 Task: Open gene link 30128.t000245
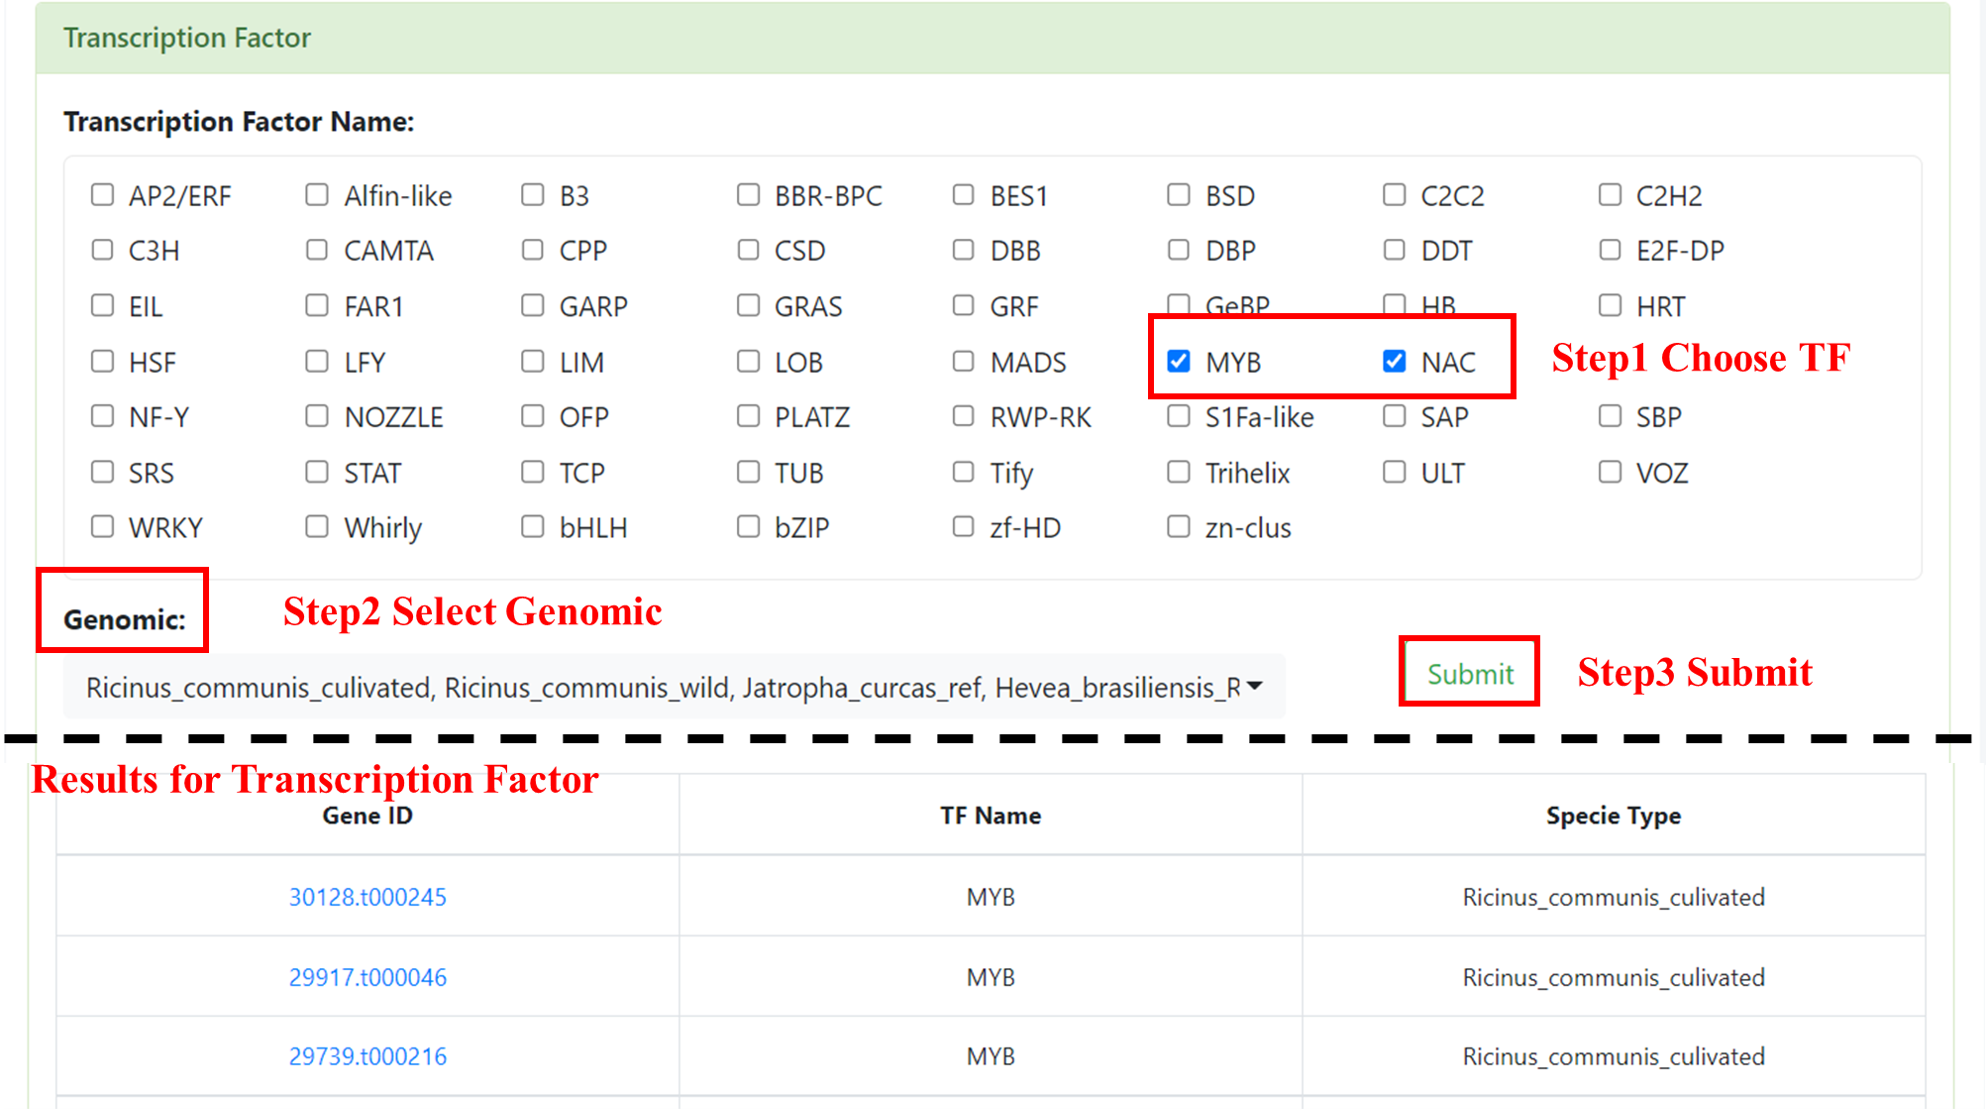pos(367,897)
